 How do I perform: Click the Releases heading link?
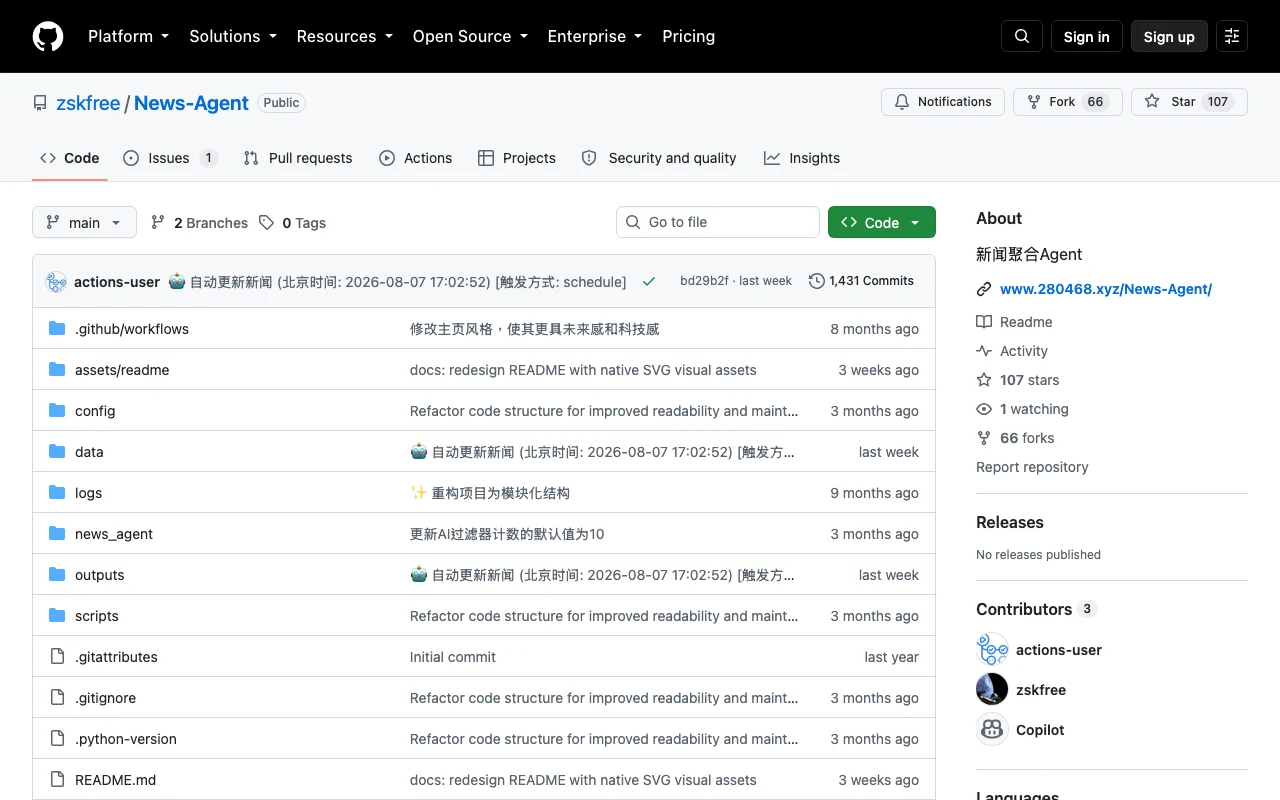click(1010, 522)
